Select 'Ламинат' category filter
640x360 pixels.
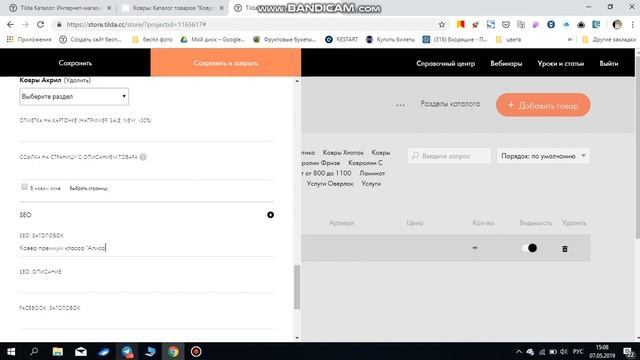372,173
